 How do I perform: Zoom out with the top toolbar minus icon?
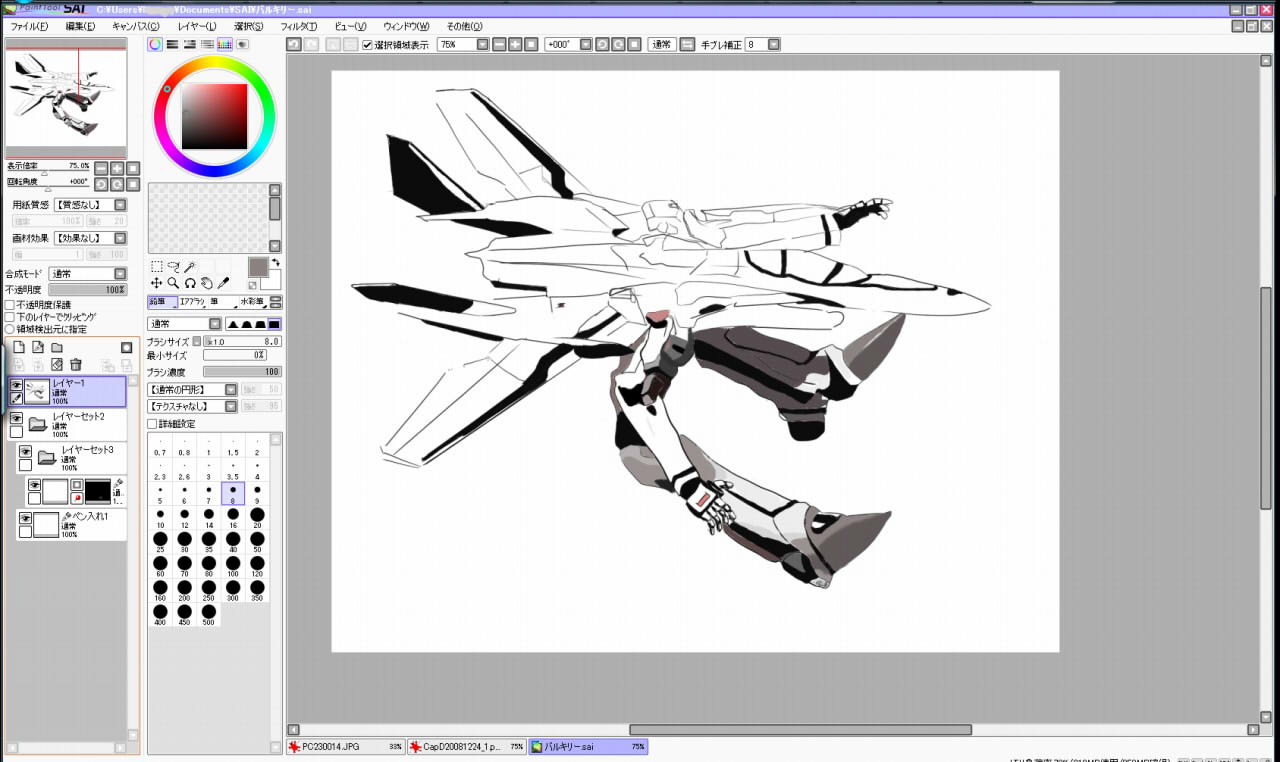pos(500,45)
